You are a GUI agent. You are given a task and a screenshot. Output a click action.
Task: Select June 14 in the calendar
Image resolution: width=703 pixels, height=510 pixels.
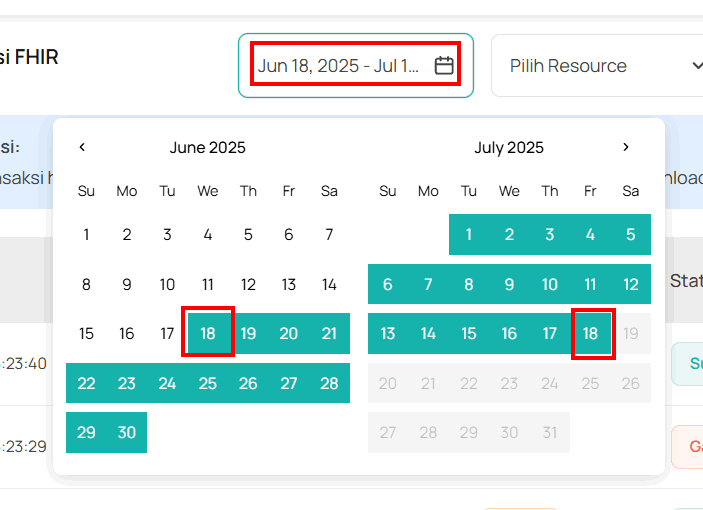point(329,284)
